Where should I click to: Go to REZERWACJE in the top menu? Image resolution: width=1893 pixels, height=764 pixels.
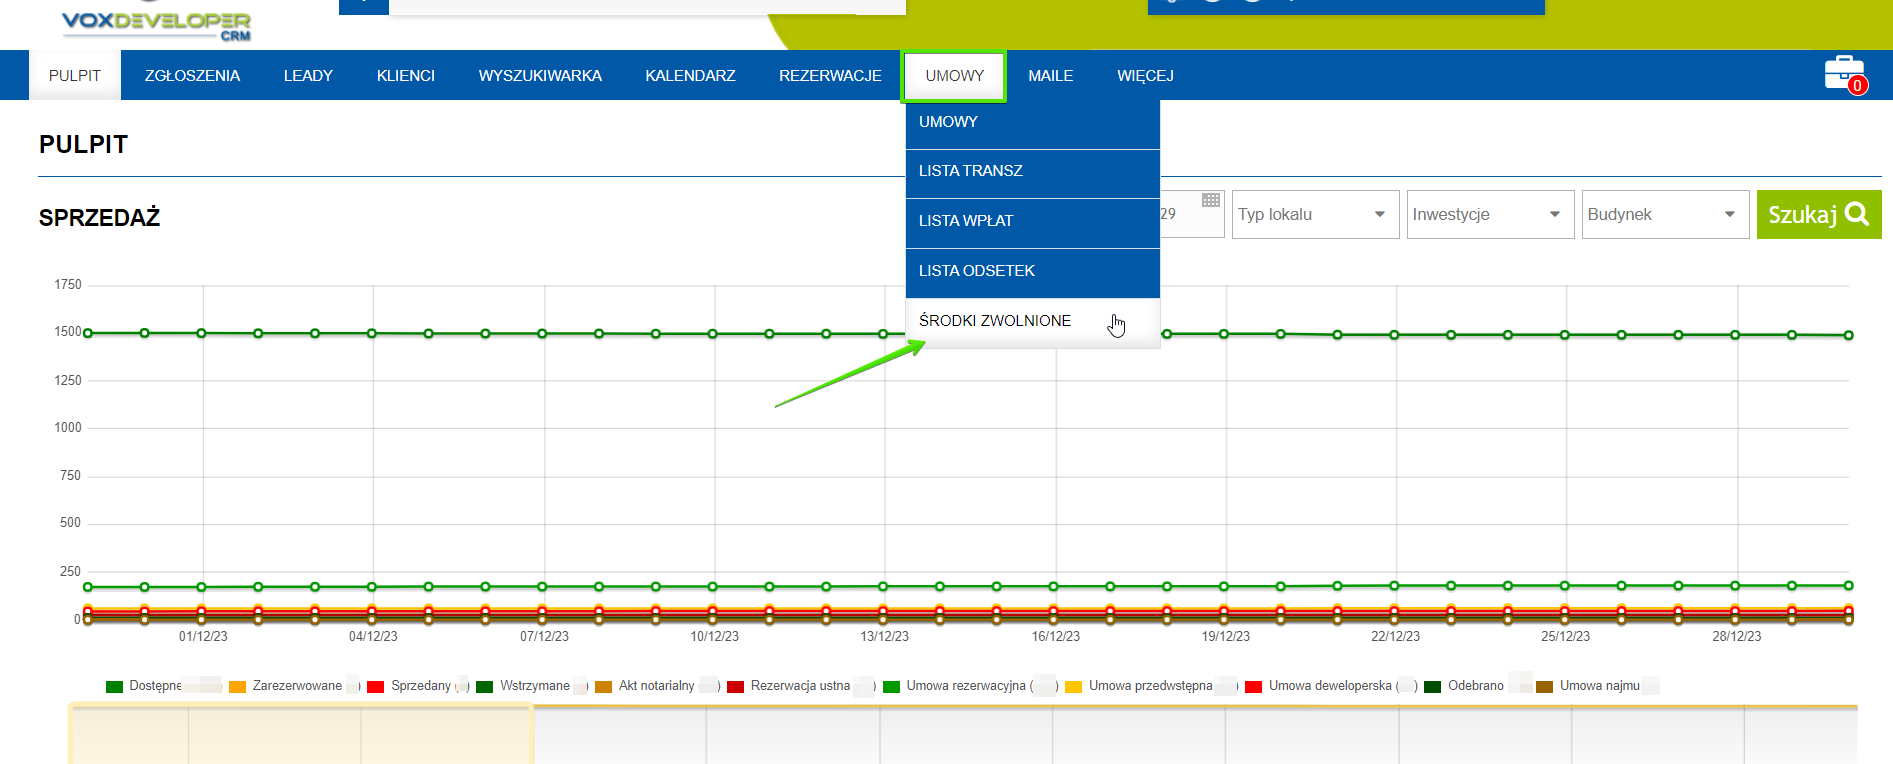pyautogui.click(x=830, y=76)
